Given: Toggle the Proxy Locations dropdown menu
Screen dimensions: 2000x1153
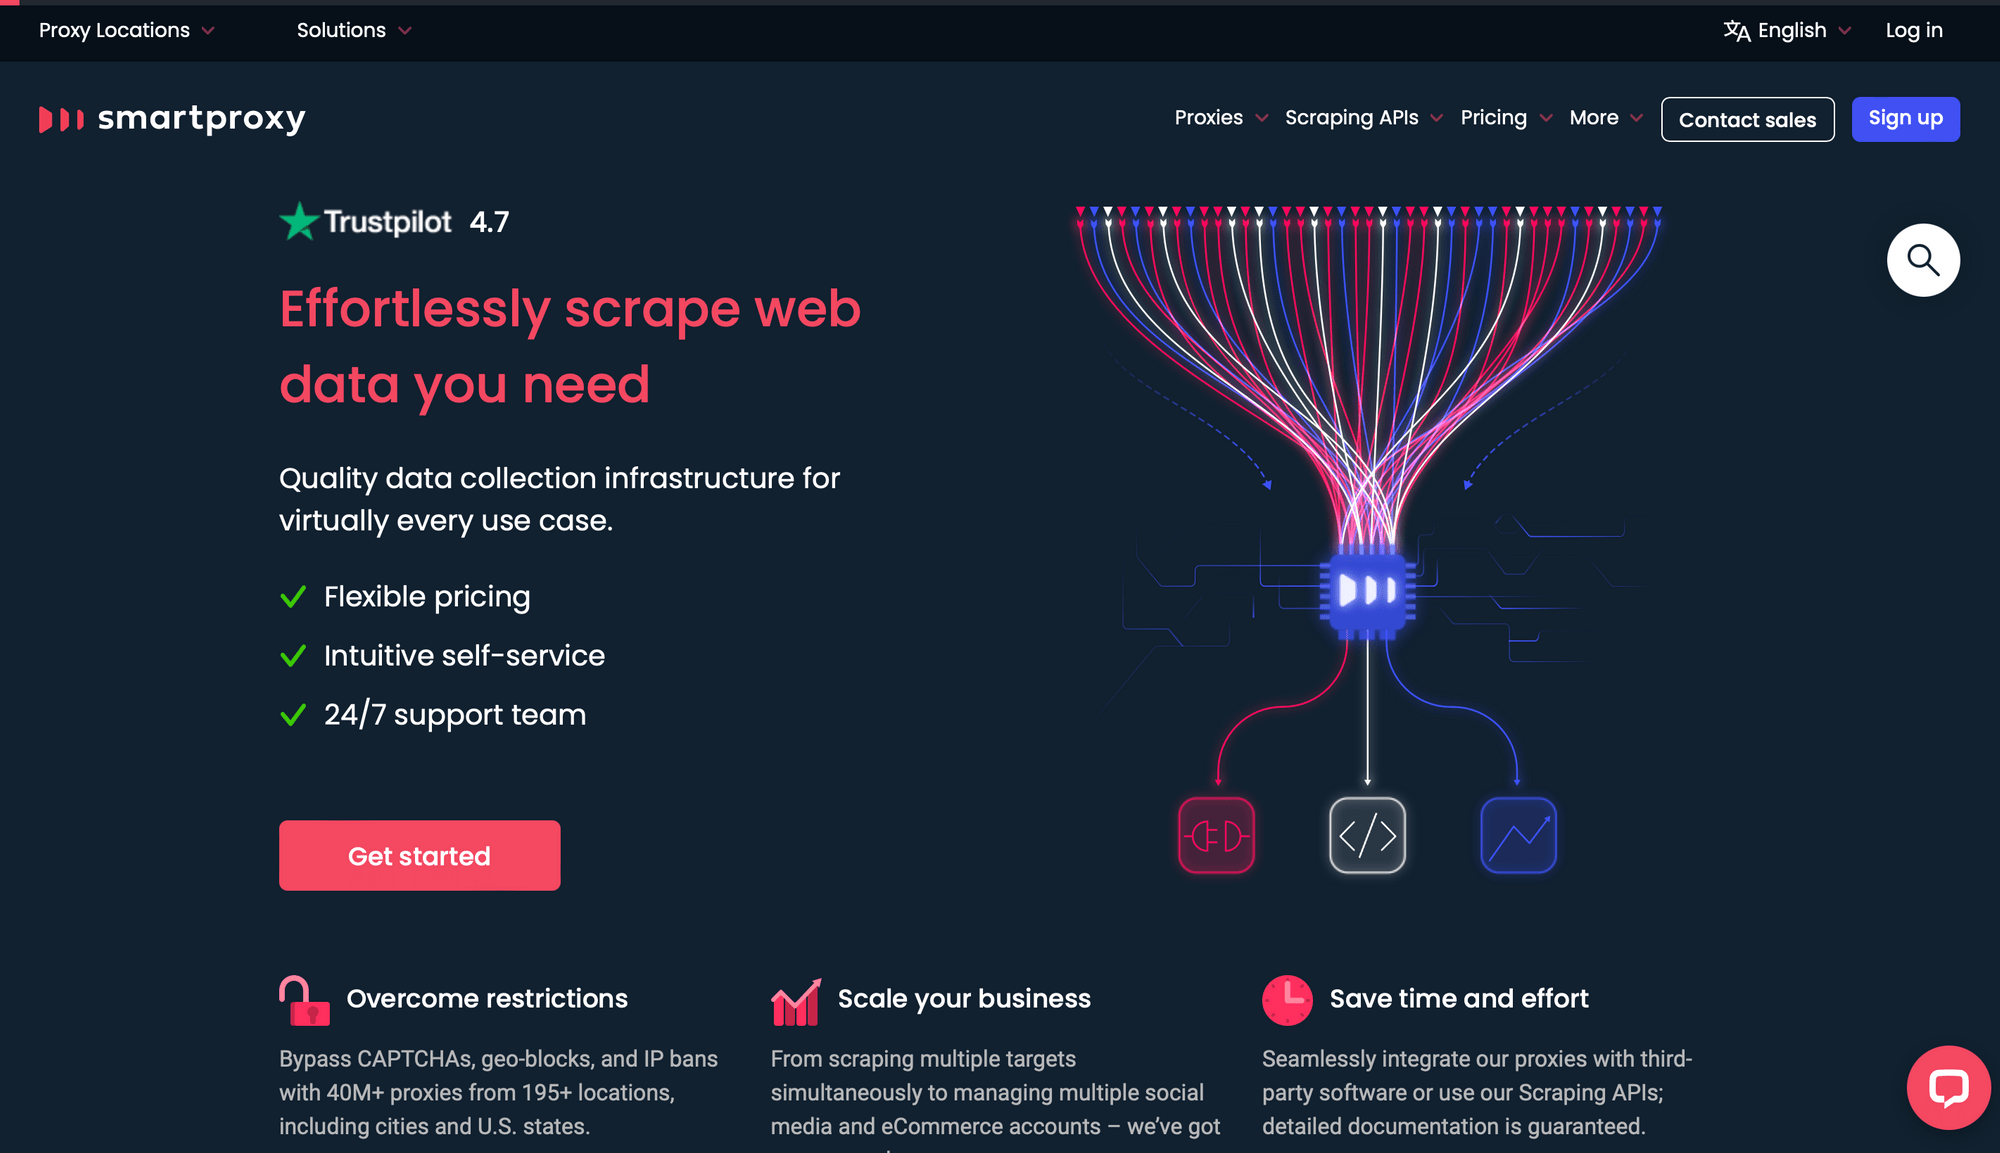Looking at the screenshot, I should (x=126, y=29).
